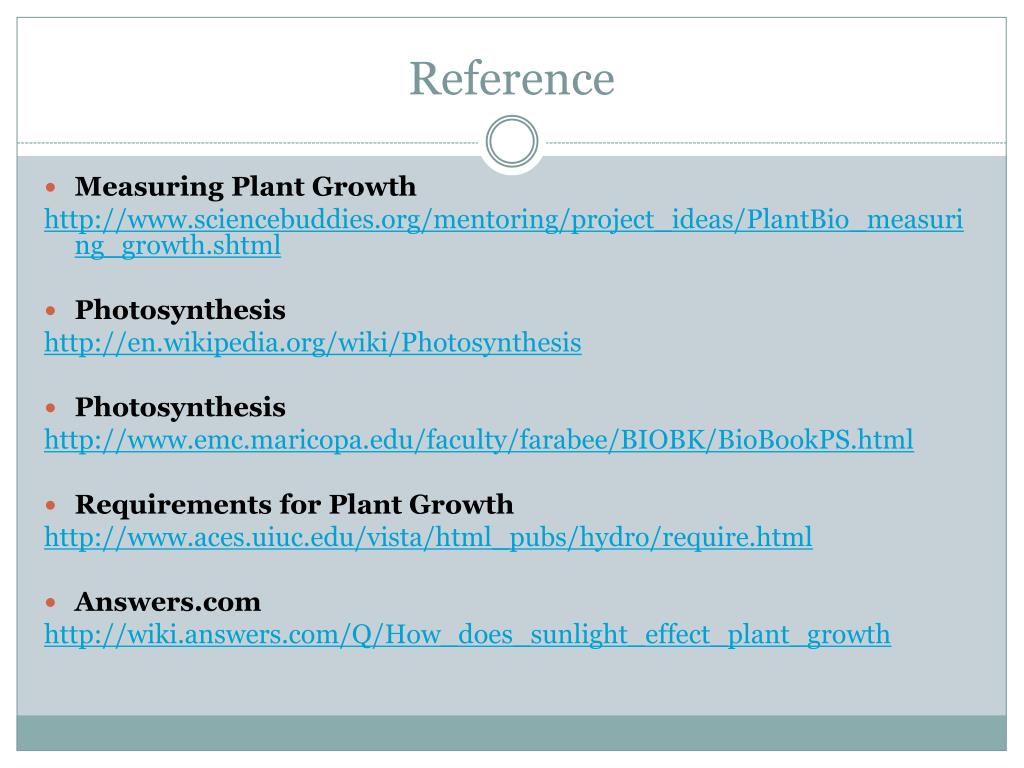Click the first 'Photosynthesis' heading
The height and width of the screenshot is (768, 1024).
180,310
